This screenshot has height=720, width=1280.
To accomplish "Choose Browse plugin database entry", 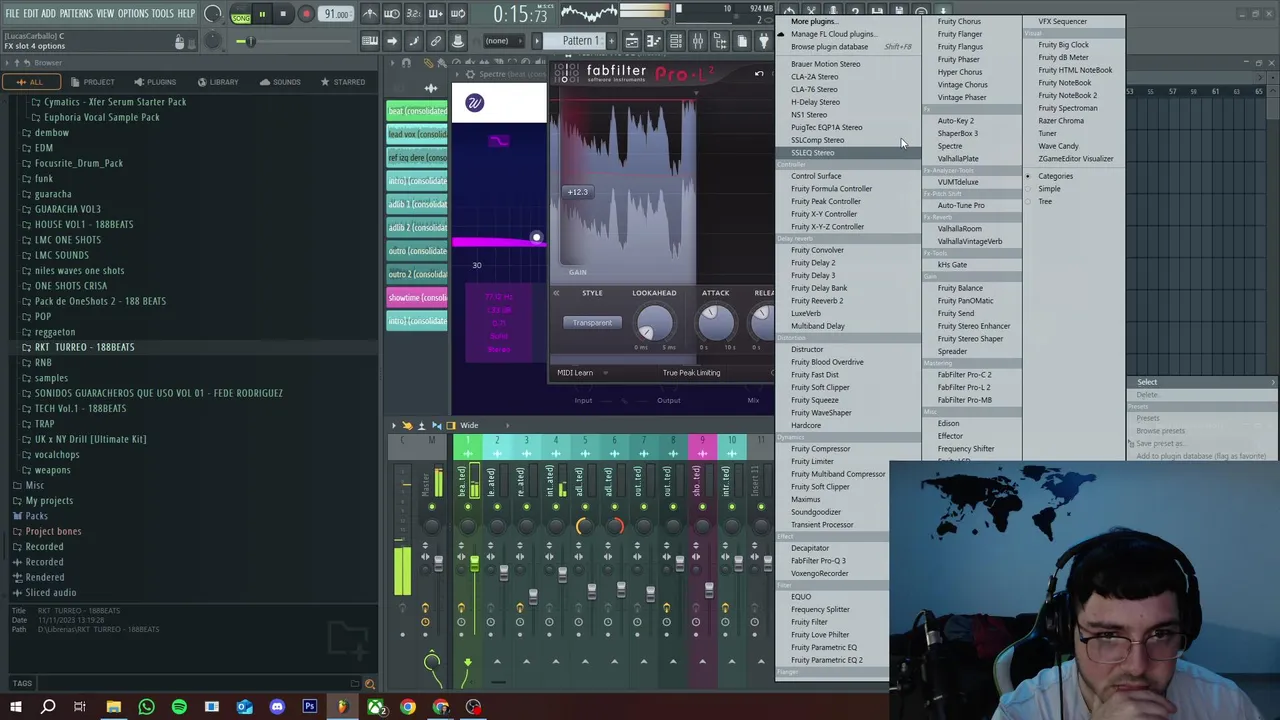I will [x=829, y=47].
